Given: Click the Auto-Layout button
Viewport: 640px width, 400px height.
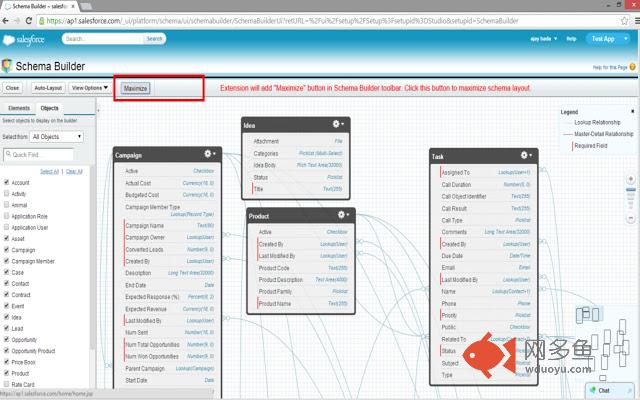Looking at the screenshot, I should tap(48, 88).
